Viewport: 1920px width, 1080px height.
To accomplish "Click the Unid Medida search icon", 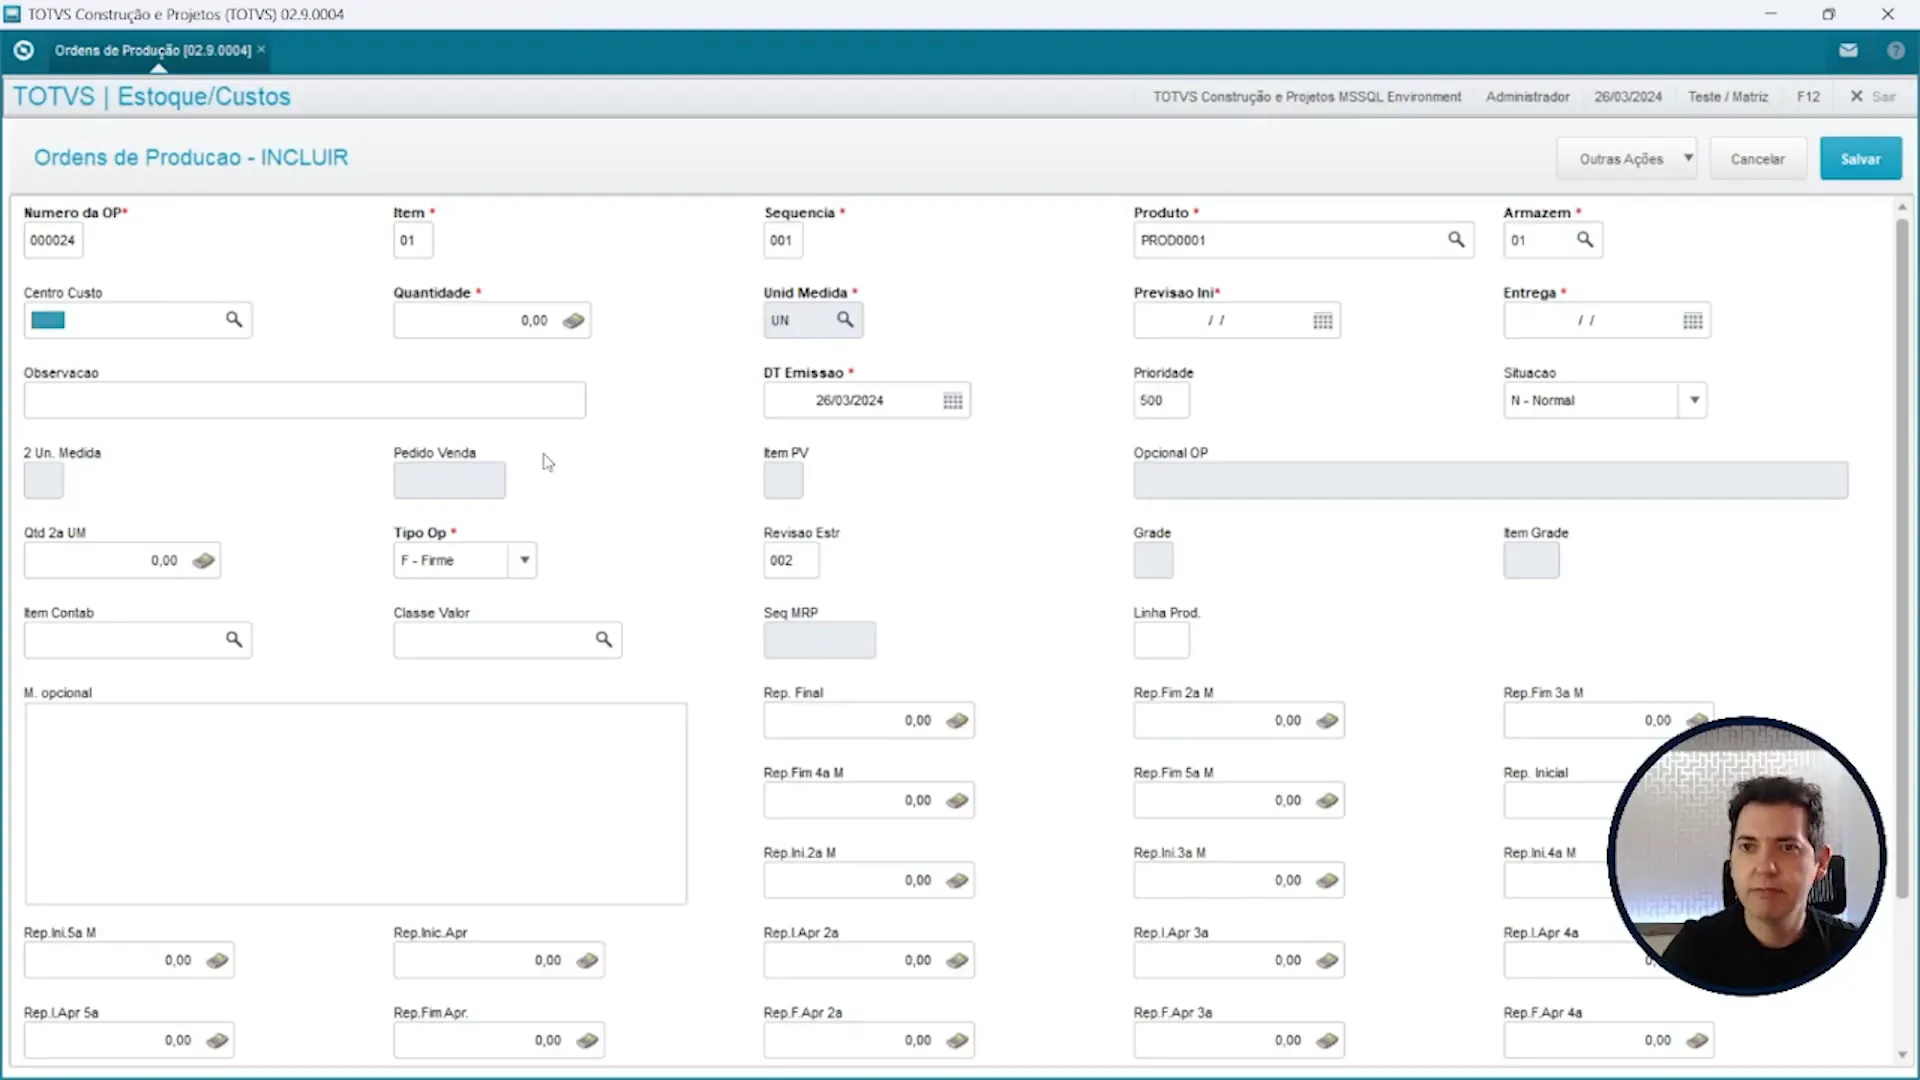I will [845, 320].
